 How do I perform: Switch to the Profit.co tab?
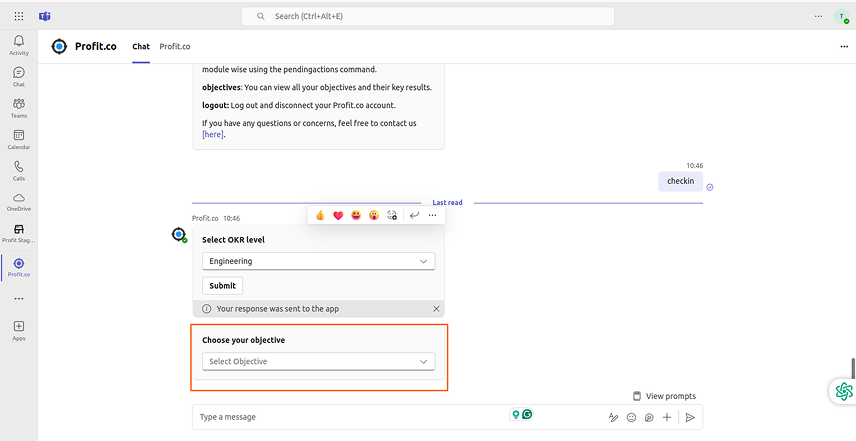point(175,46)
